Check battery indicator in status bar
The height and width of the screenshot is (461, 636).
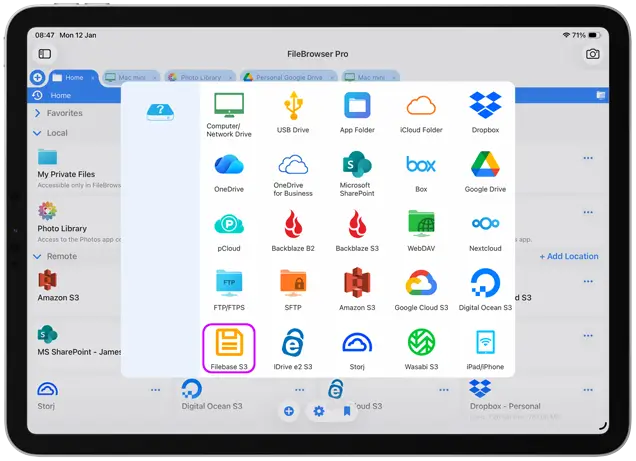pos(593,35)
